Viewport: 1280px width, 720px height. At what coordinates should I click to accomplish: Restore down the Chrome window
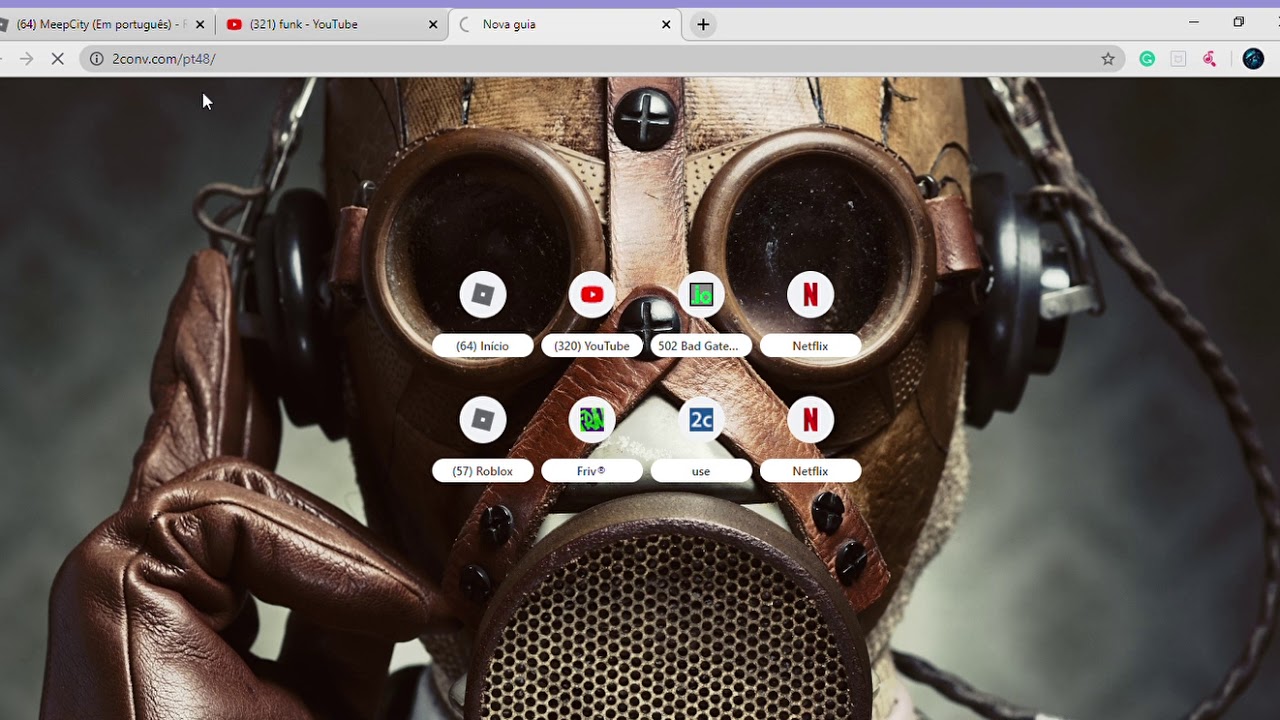(1238, 22)
